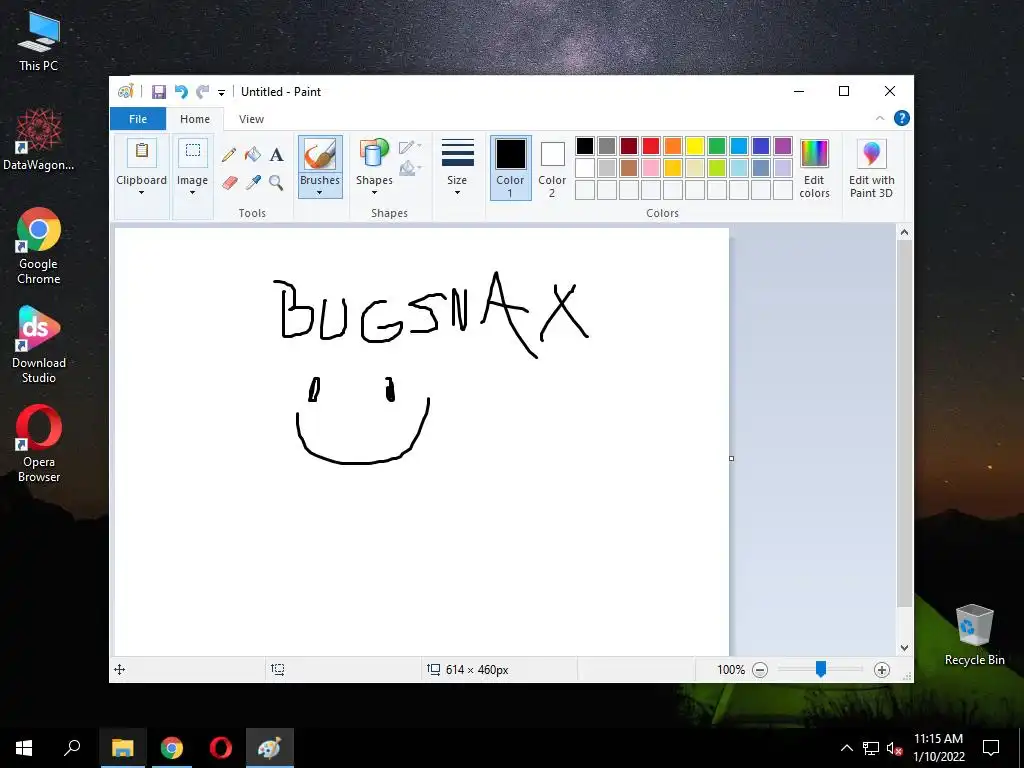Click the muted volume tray icon

[894, 748]
